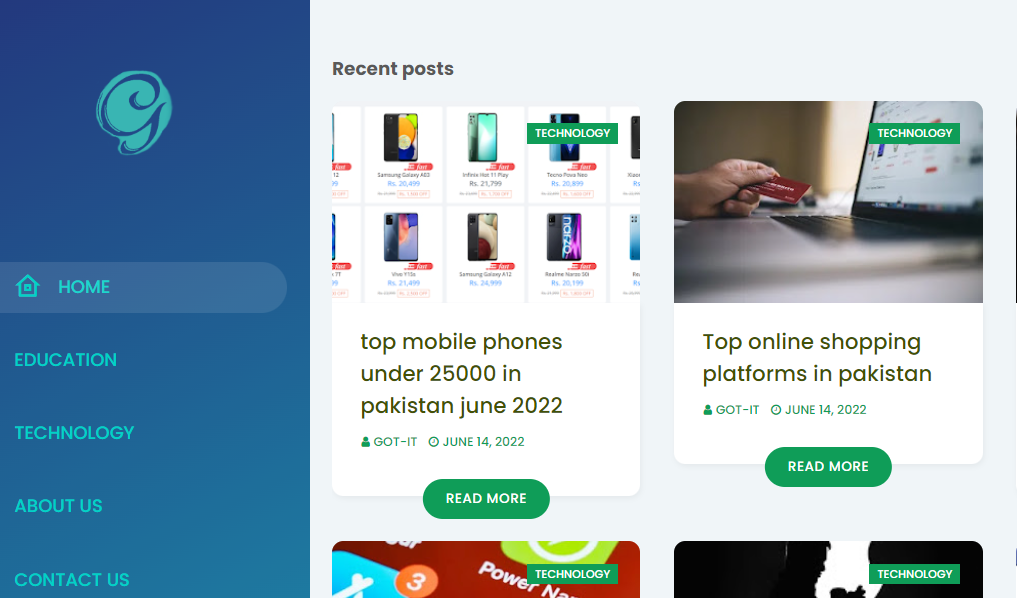
Task: Click author icon on online shopping post
Action: click(x=708, y=410)
